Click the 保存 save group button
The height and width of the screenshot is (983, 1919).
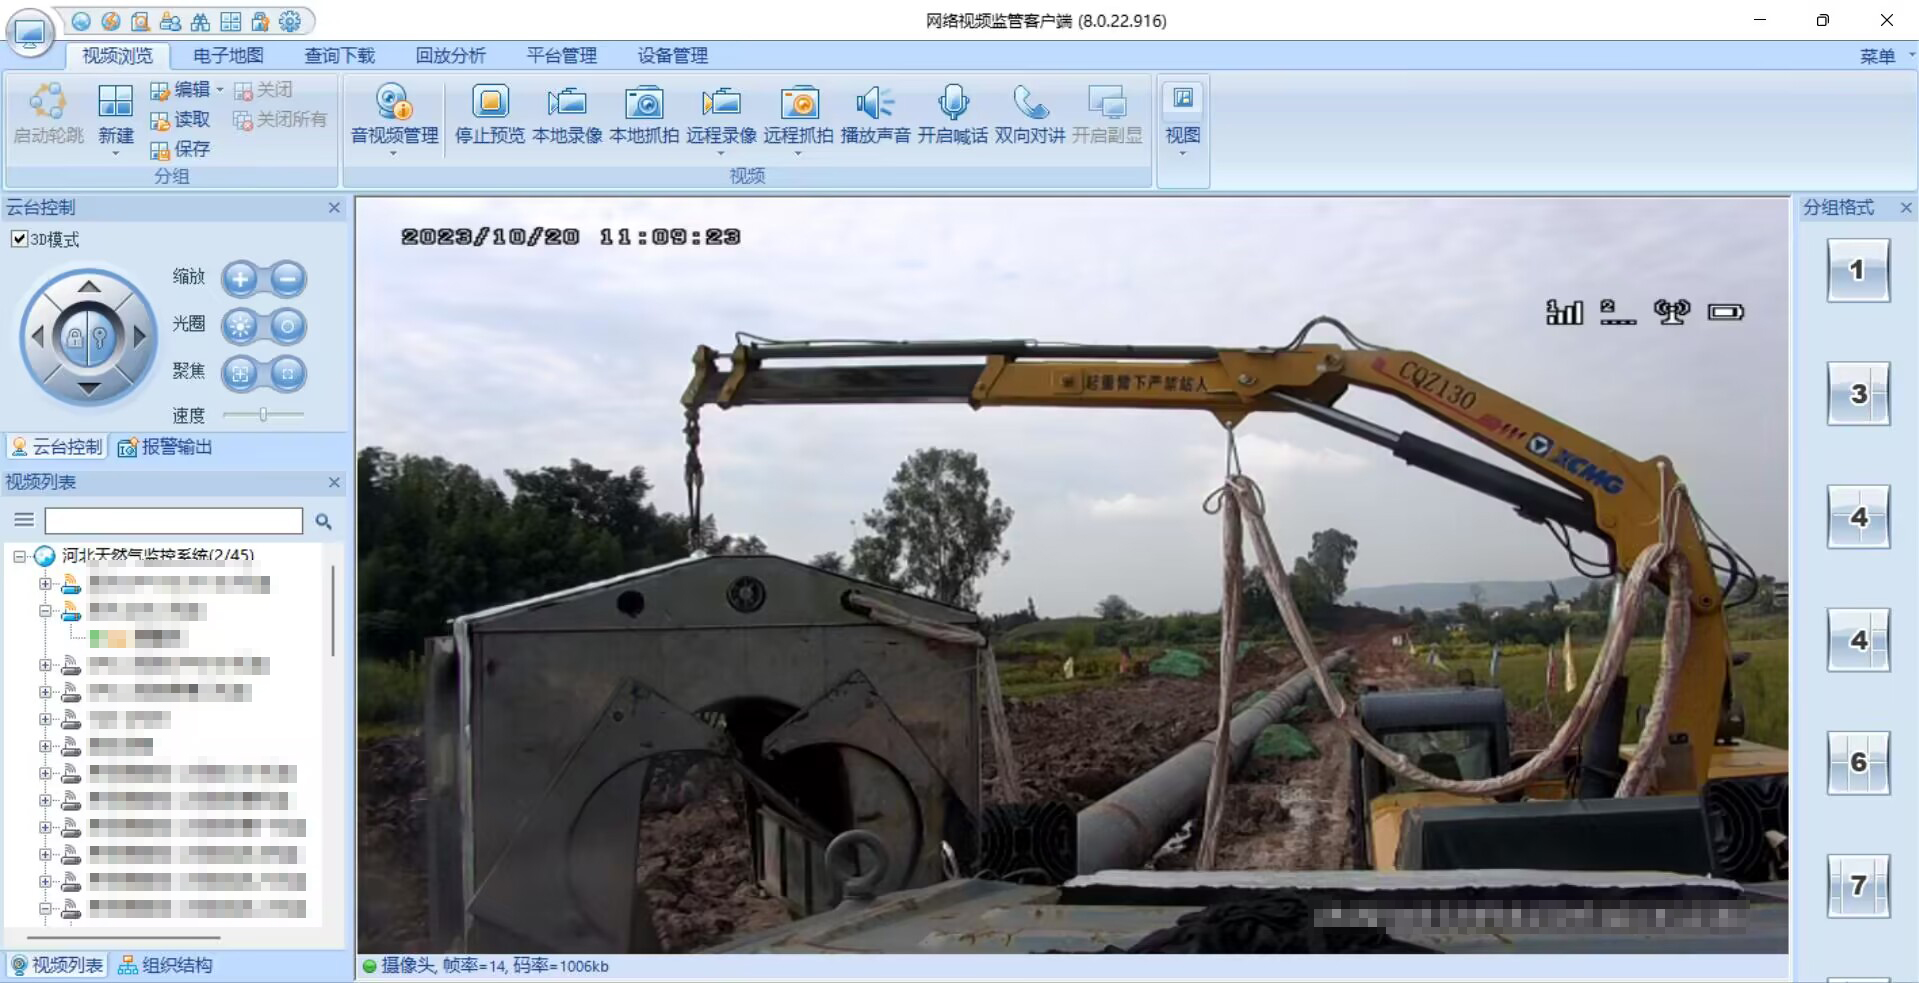click(181, 149)
